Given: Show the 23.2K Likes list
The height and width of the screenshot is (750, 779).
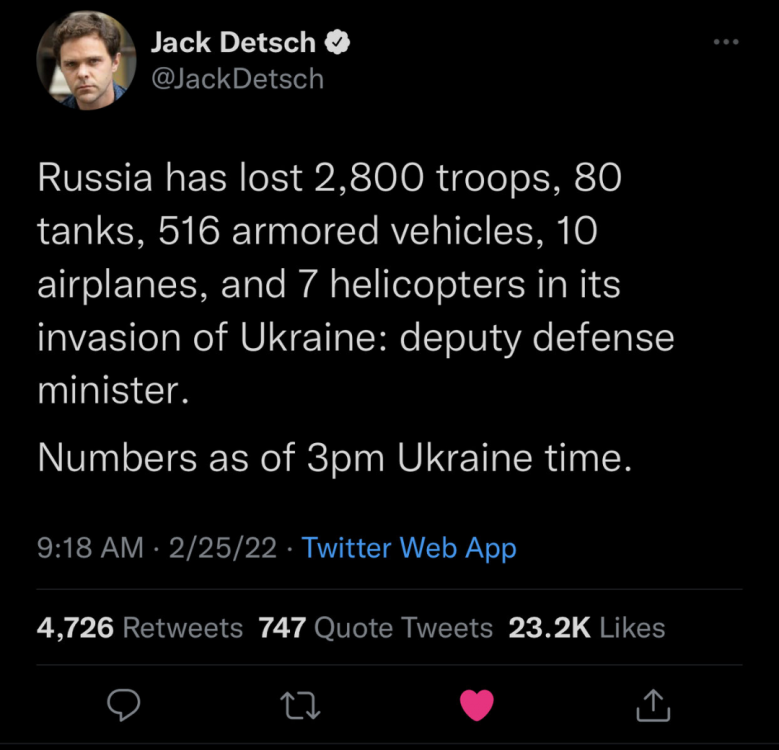Looking at the screenshot, I should 587,627.
